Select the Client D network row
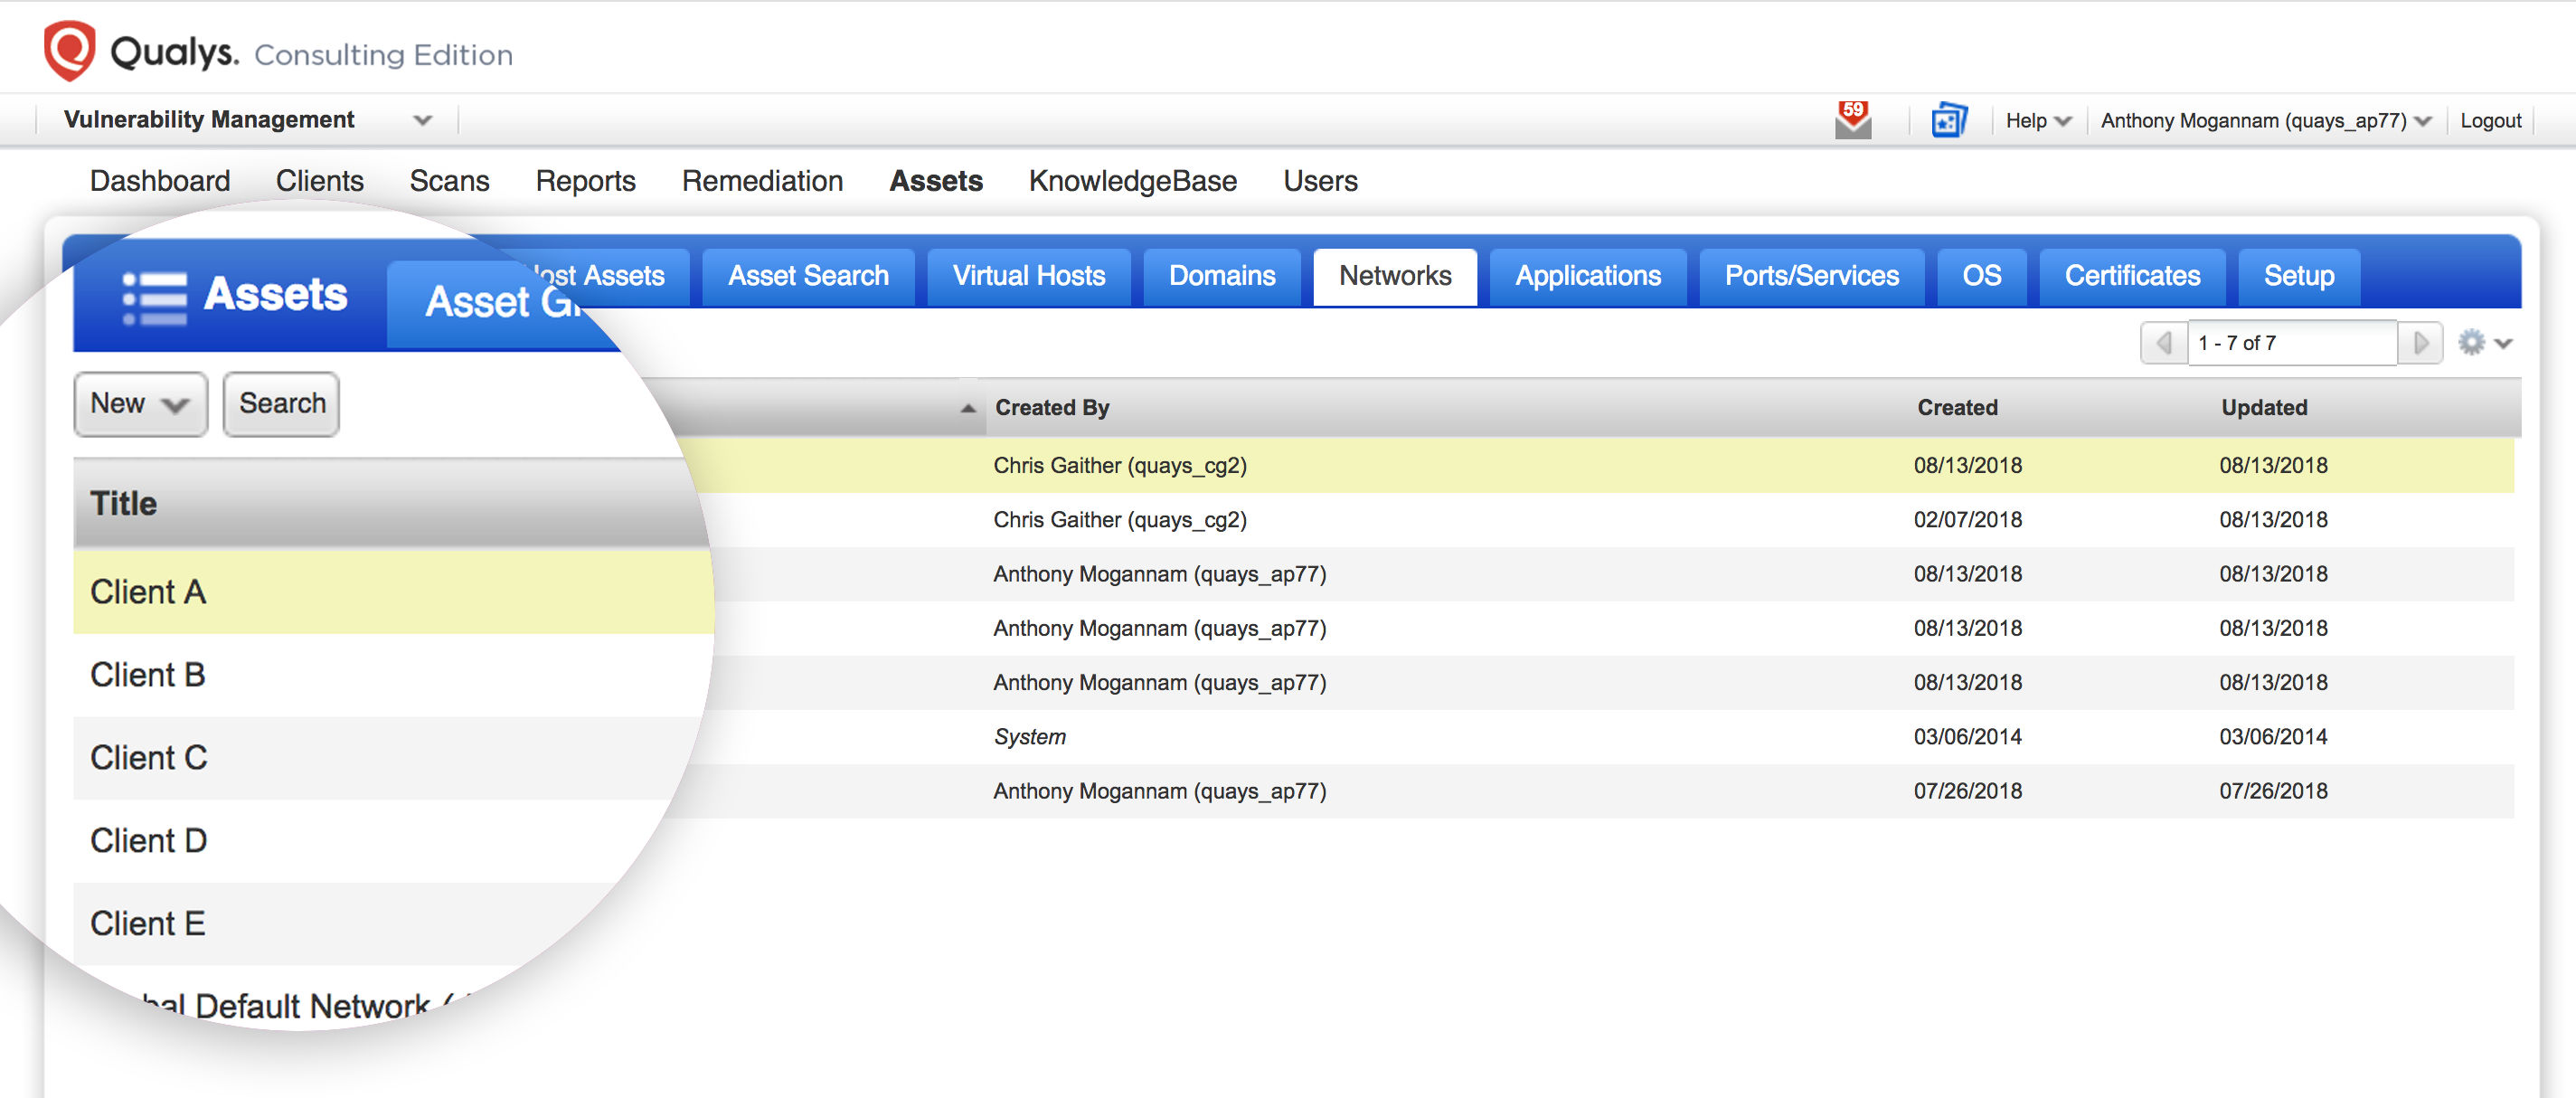 click(370, 841)
